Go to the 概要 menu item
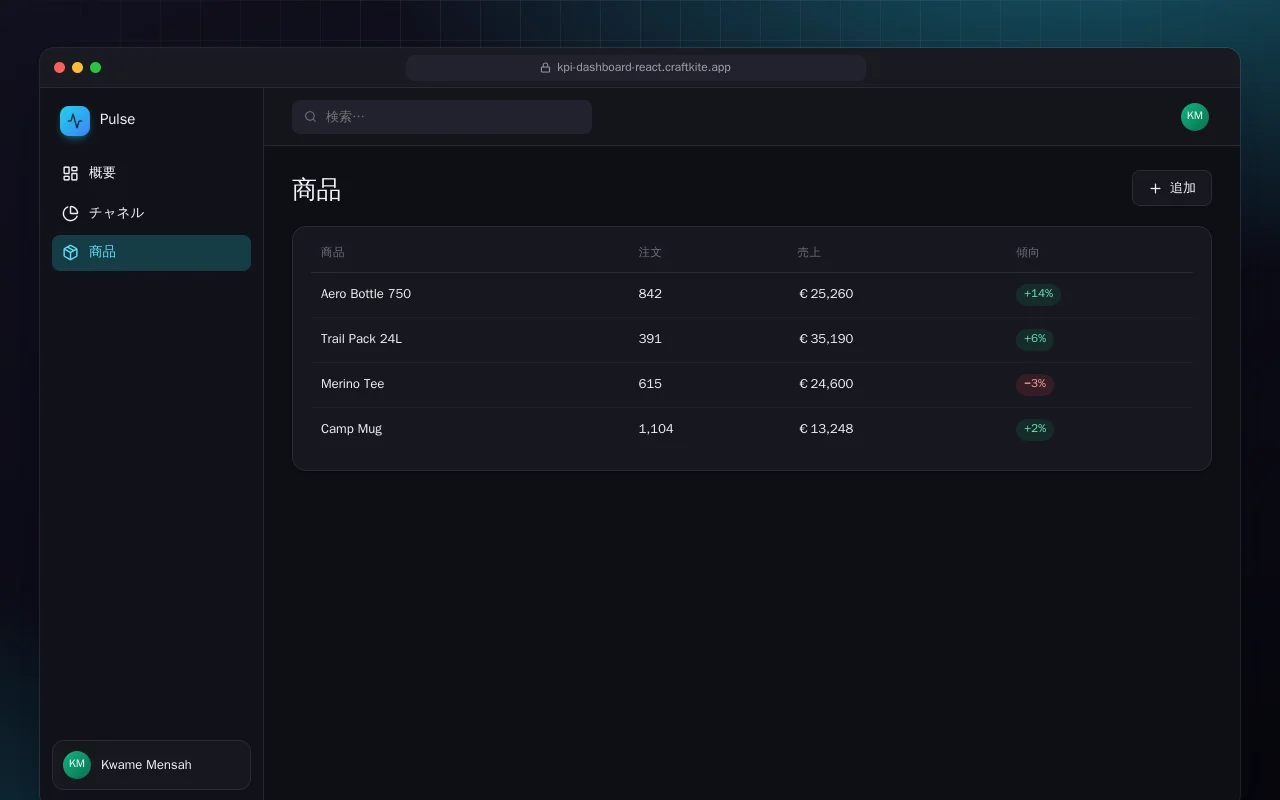 (x=151, y=173)
